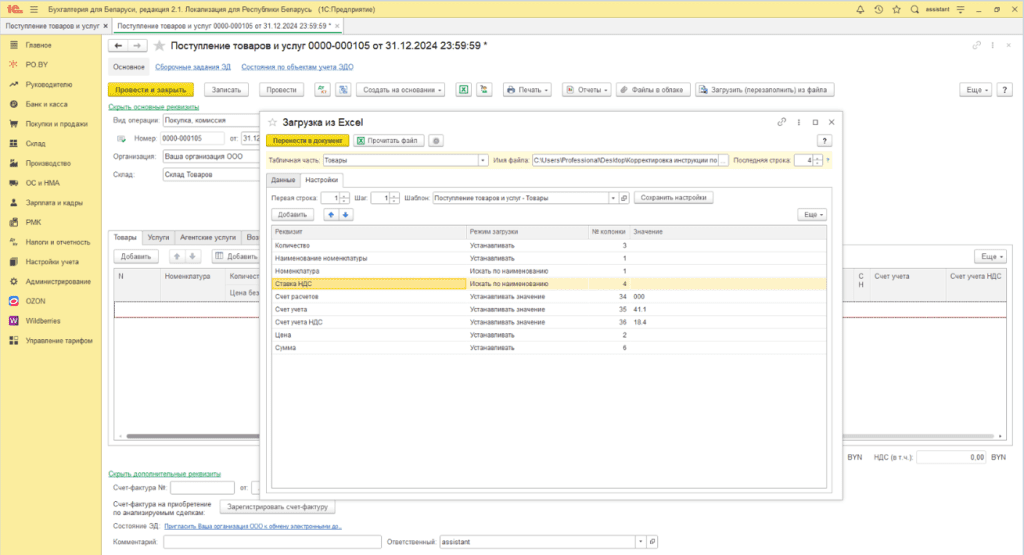This screenshot has width=1024, height=555.
Task: Click the help question mark button in dialog
Action: click(825, 141)
